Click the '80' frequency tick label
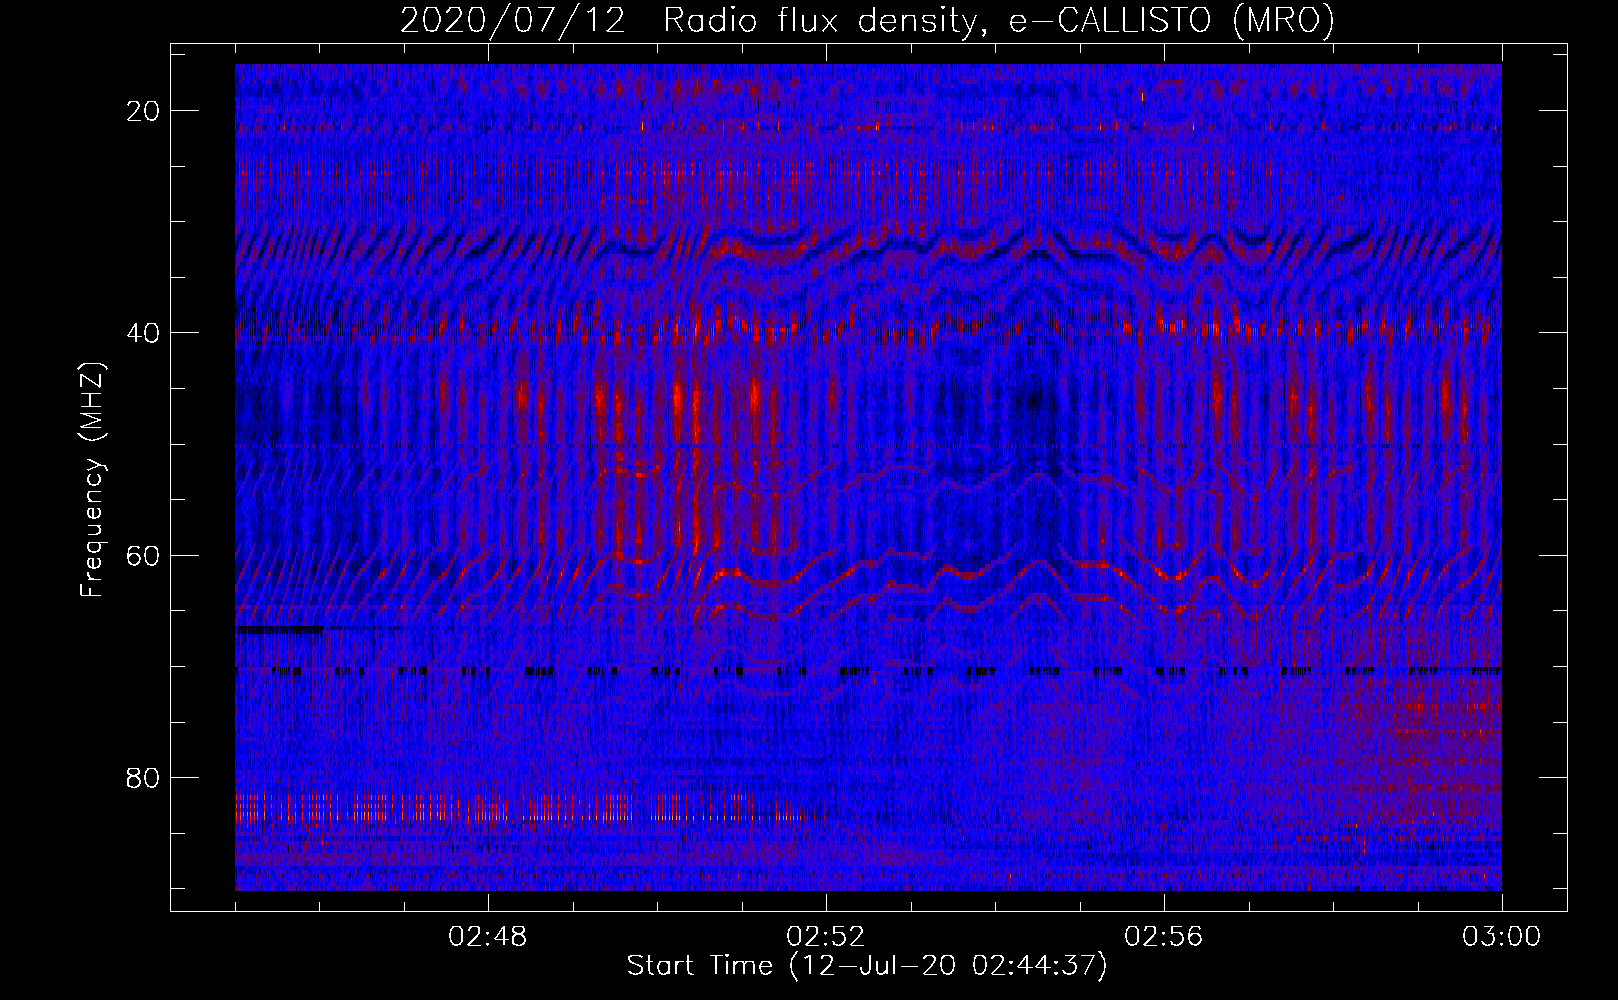Screen dimensions: 1618x1000 [x=144, y=777]
